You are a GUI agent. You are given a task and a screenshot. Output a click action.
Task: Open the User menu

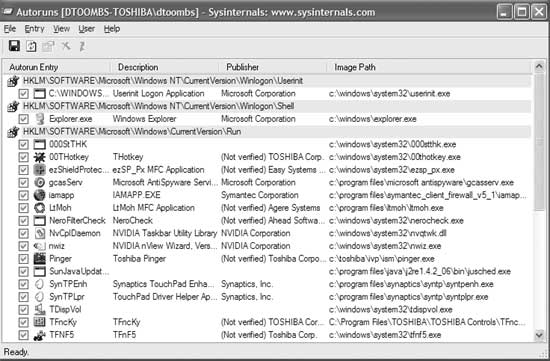(87, 29)
